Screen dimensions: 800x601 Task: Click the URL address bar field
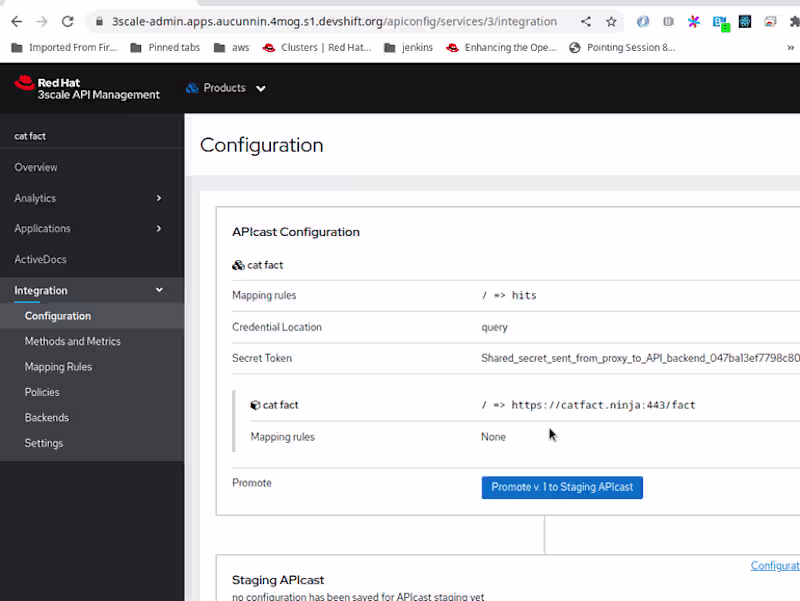point(334,21)
